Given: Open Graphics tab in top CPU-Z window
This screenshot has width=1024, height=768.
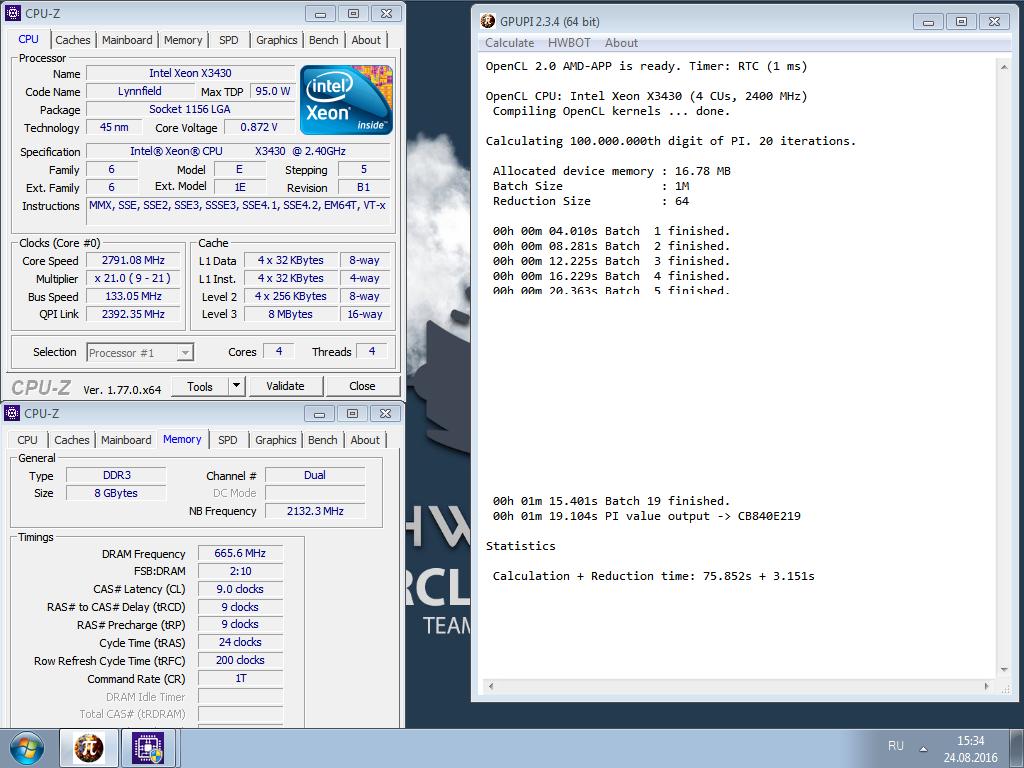Looking at the screenshot, I should (x=276, y=40).
